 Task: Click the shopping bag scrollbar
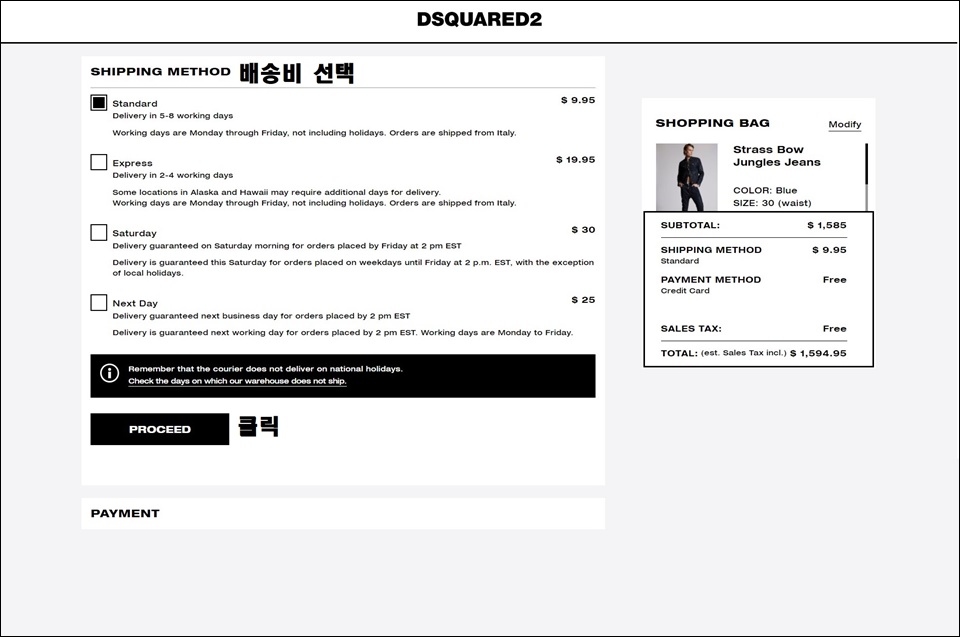[x=866, y=177]
